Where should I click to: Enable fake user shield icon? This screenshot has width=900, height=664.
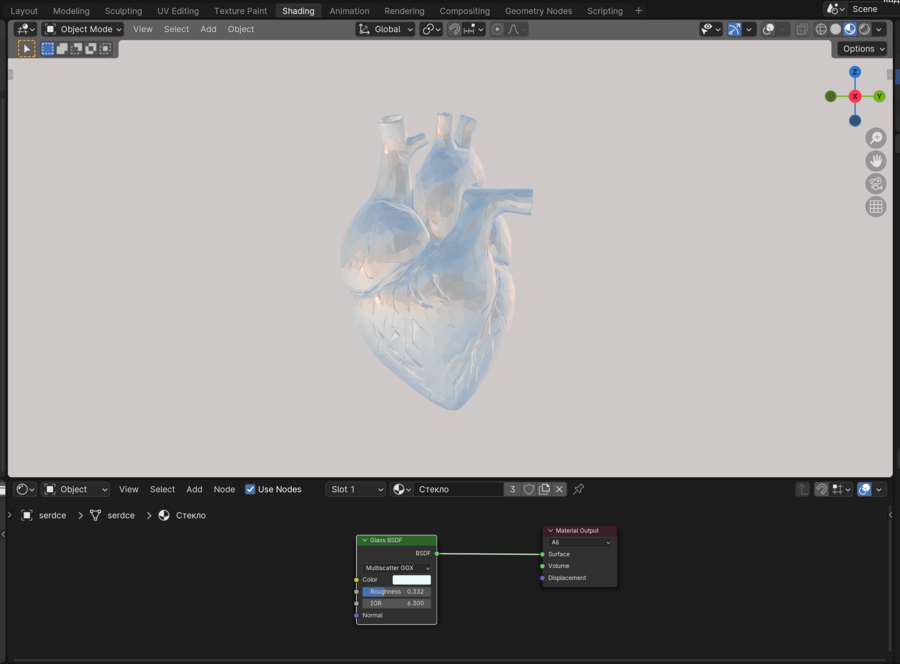click(x=529, y=489)
